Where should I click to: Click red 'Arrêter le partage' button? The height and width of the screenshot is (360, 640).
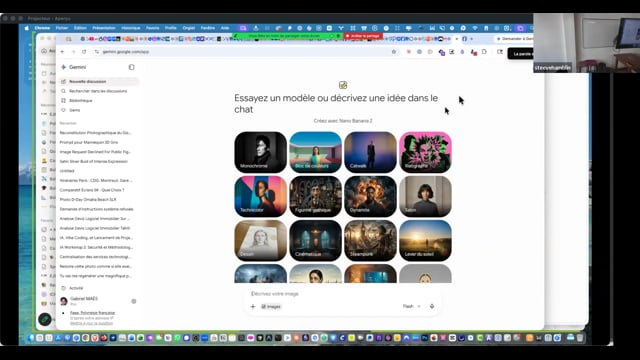tap(363, 36)
